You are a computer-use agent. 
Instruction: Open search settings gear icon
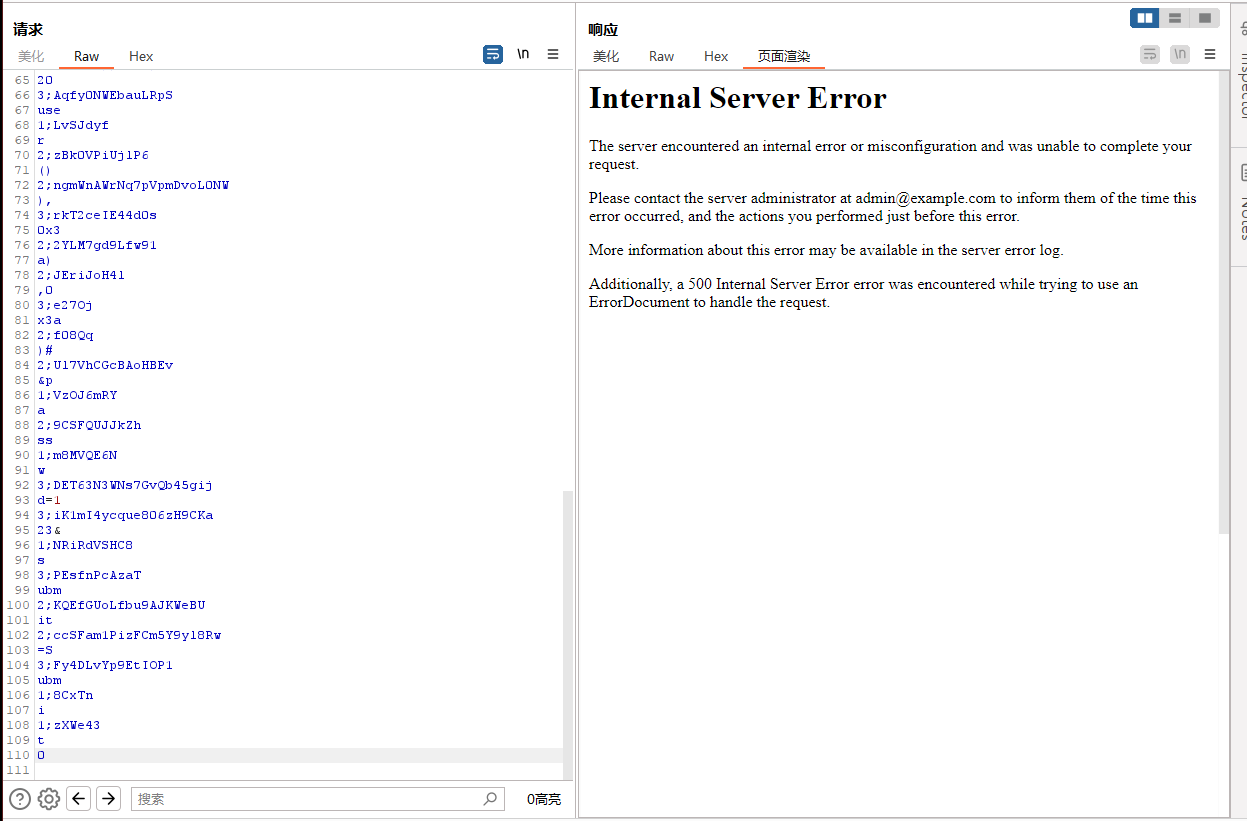[x=49, y=799]
